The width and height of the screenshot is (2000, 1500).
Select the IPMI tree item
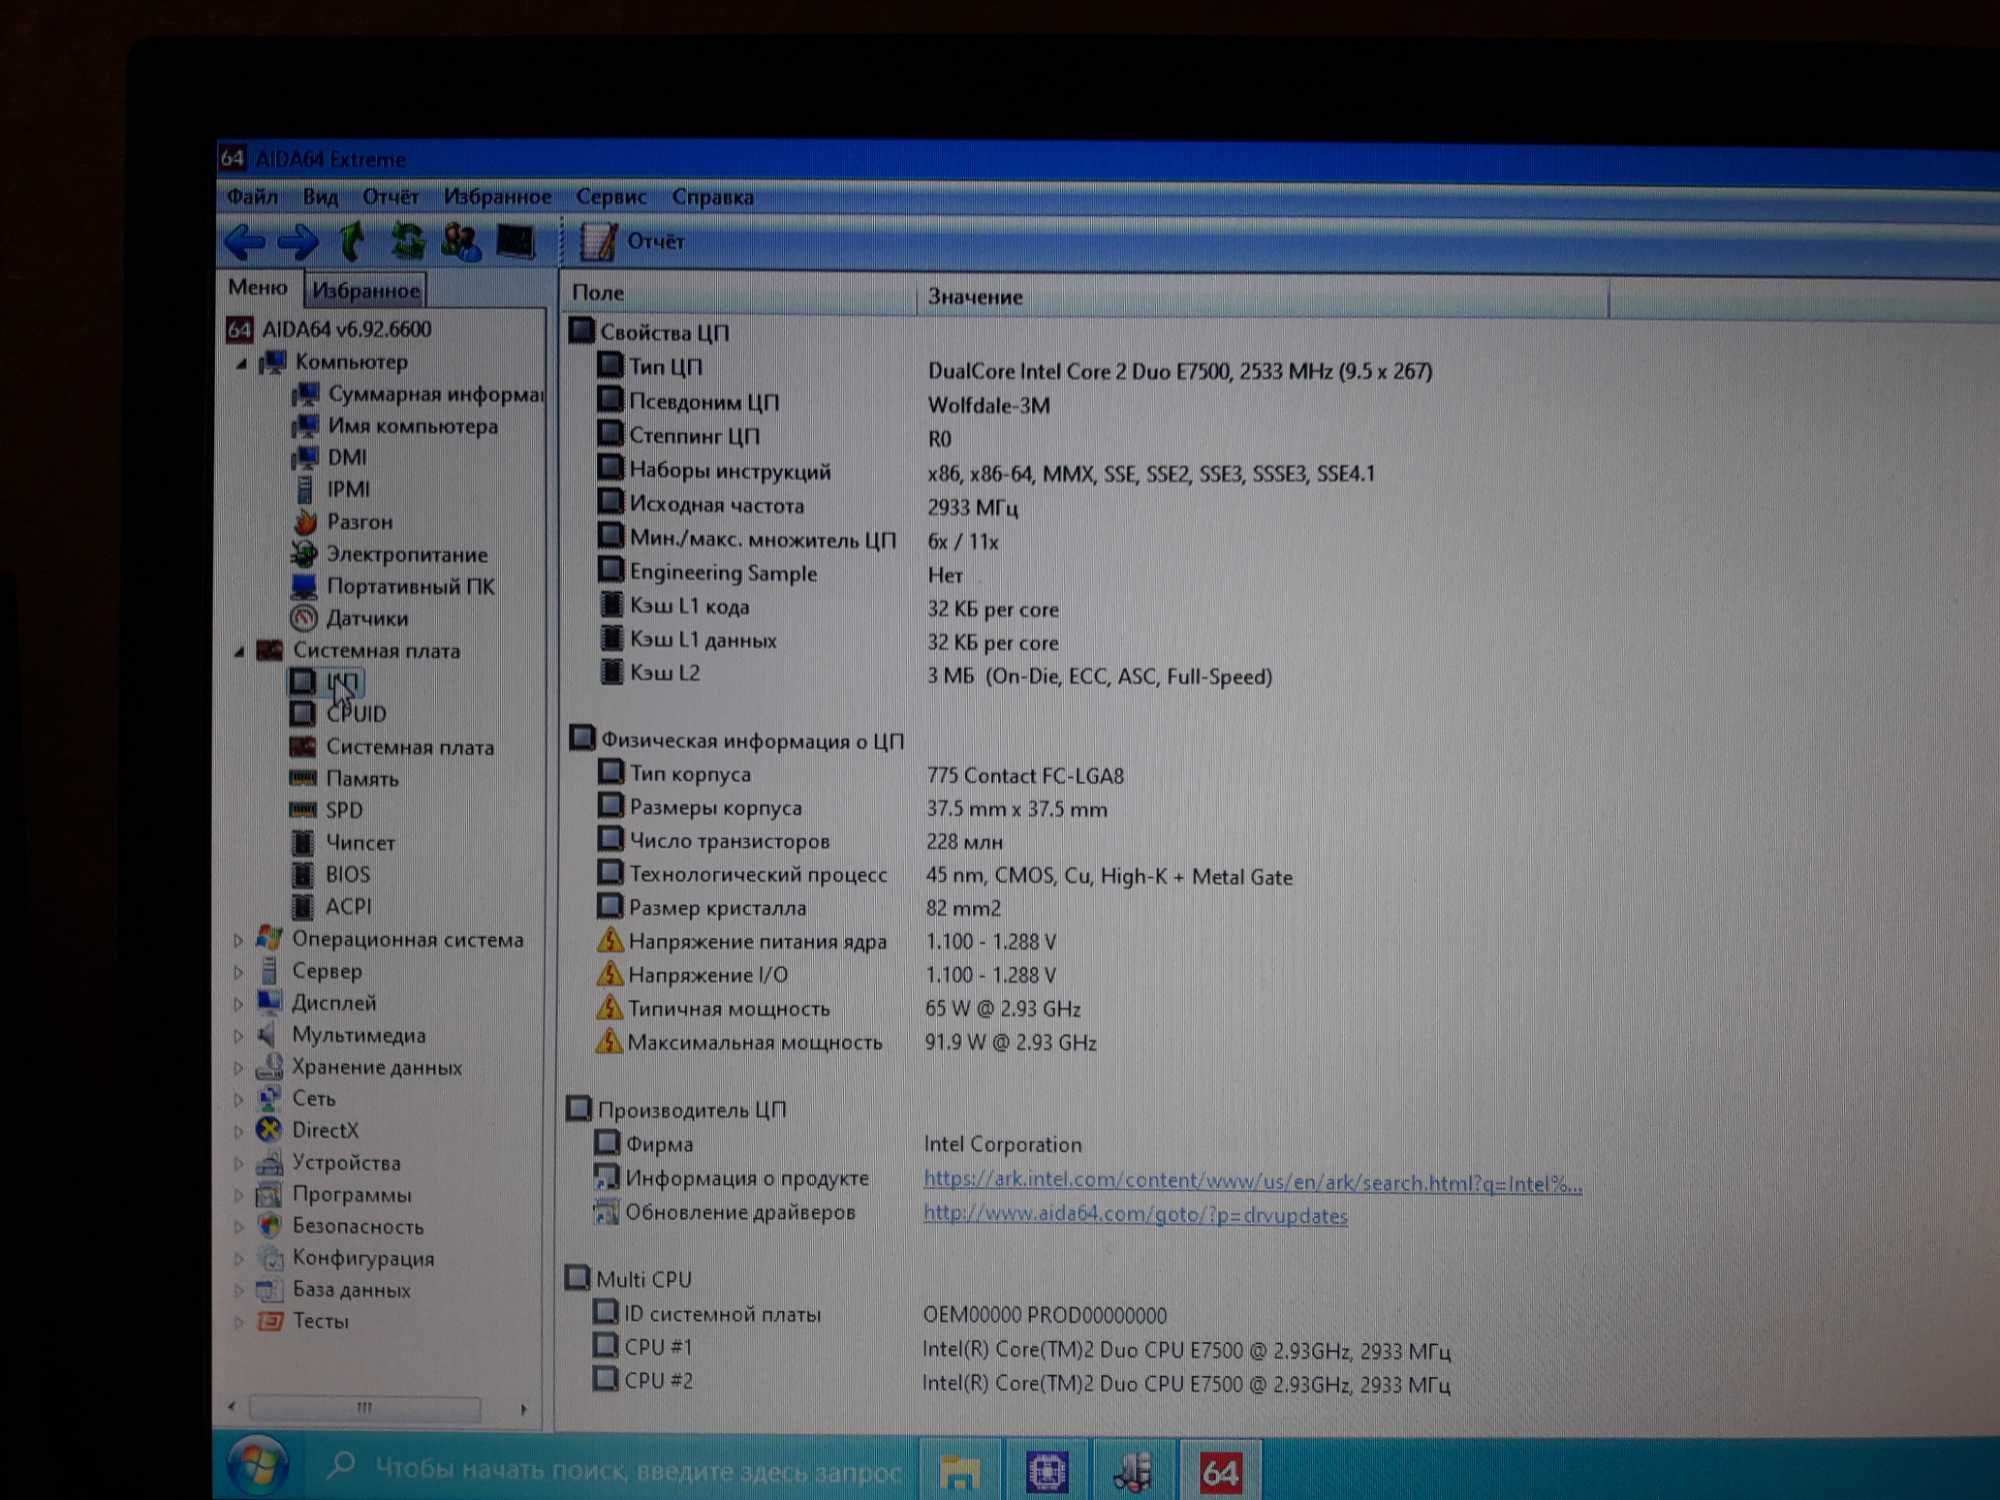[x=332, y=489]
